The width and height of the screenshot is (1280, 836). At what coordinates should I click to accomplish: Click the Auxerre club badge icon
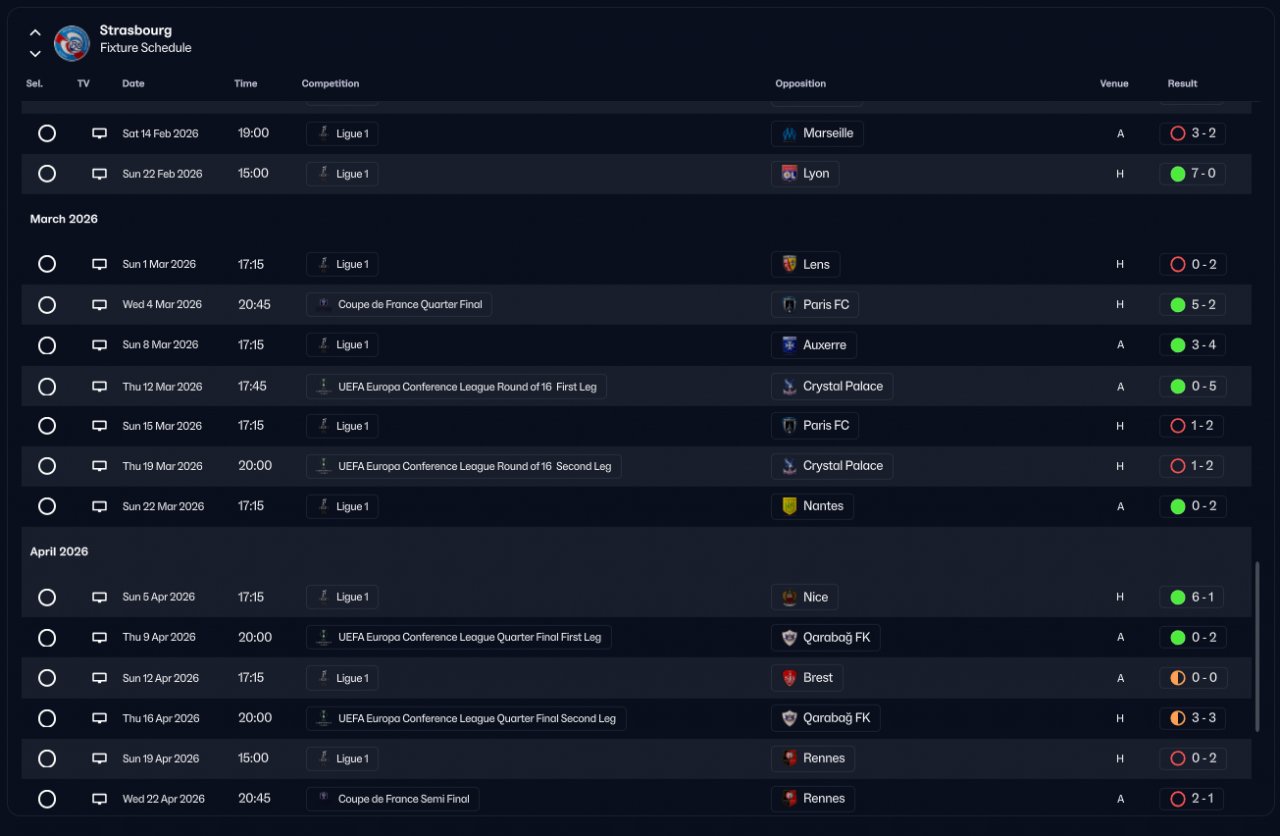[x=789, y=345]
